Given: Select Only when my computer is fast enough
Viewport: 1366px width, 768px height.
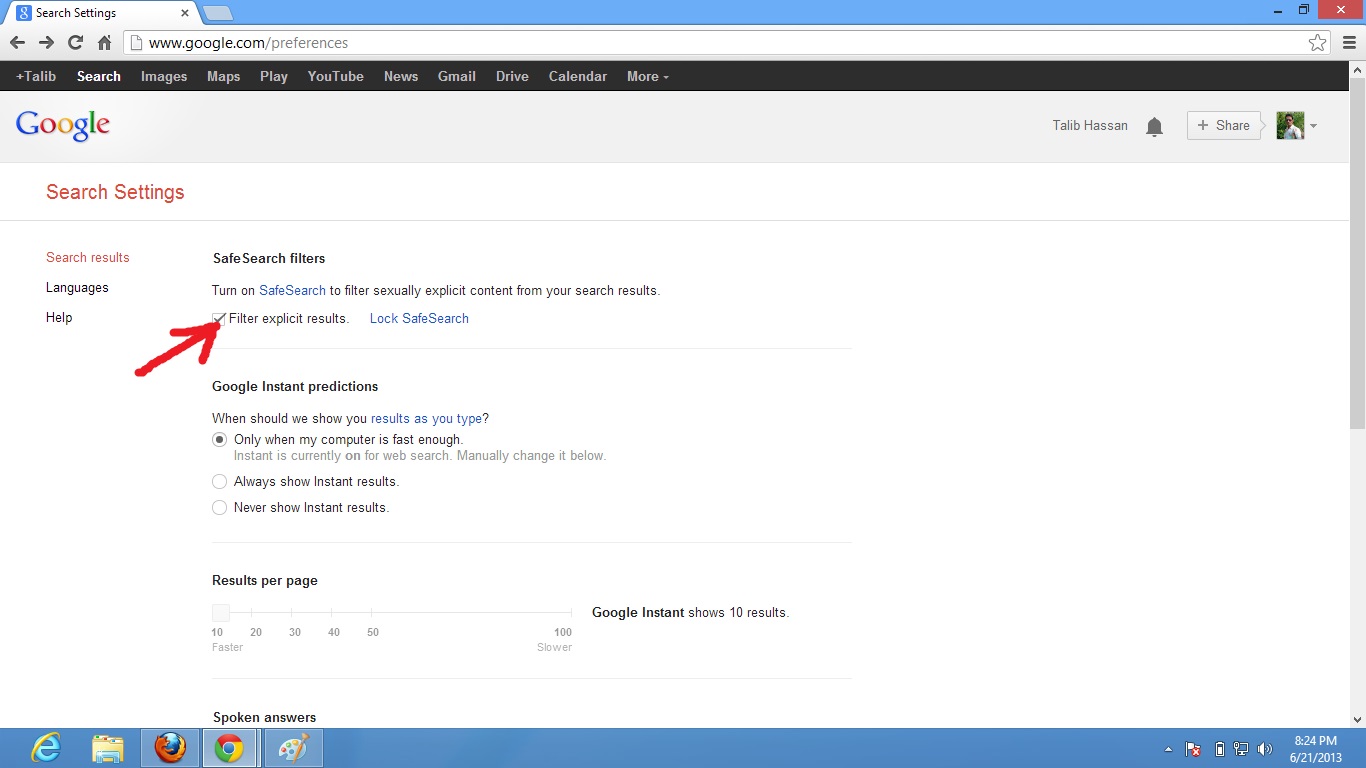Looking at the screenshot, I should (219, 440).
